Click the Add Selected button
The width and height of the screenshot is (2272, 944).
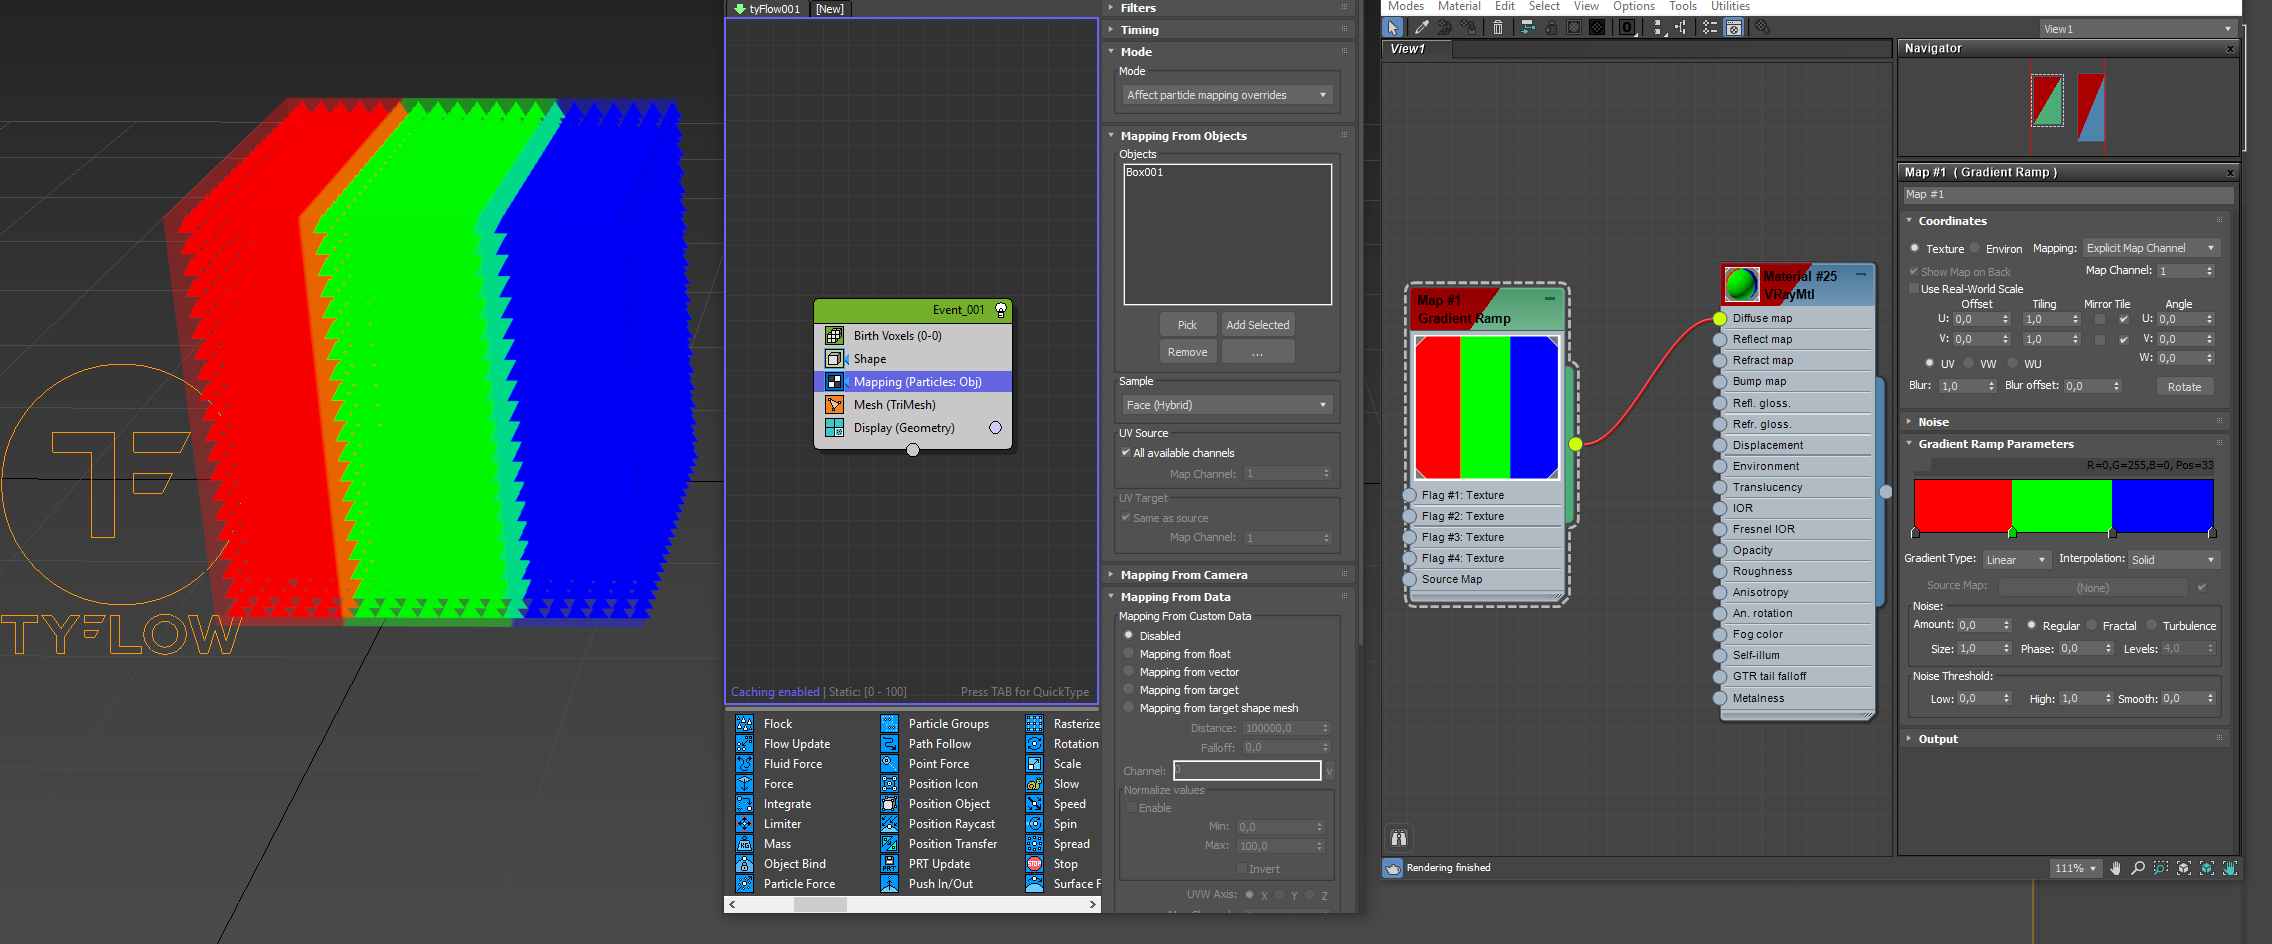point(1257,325)
